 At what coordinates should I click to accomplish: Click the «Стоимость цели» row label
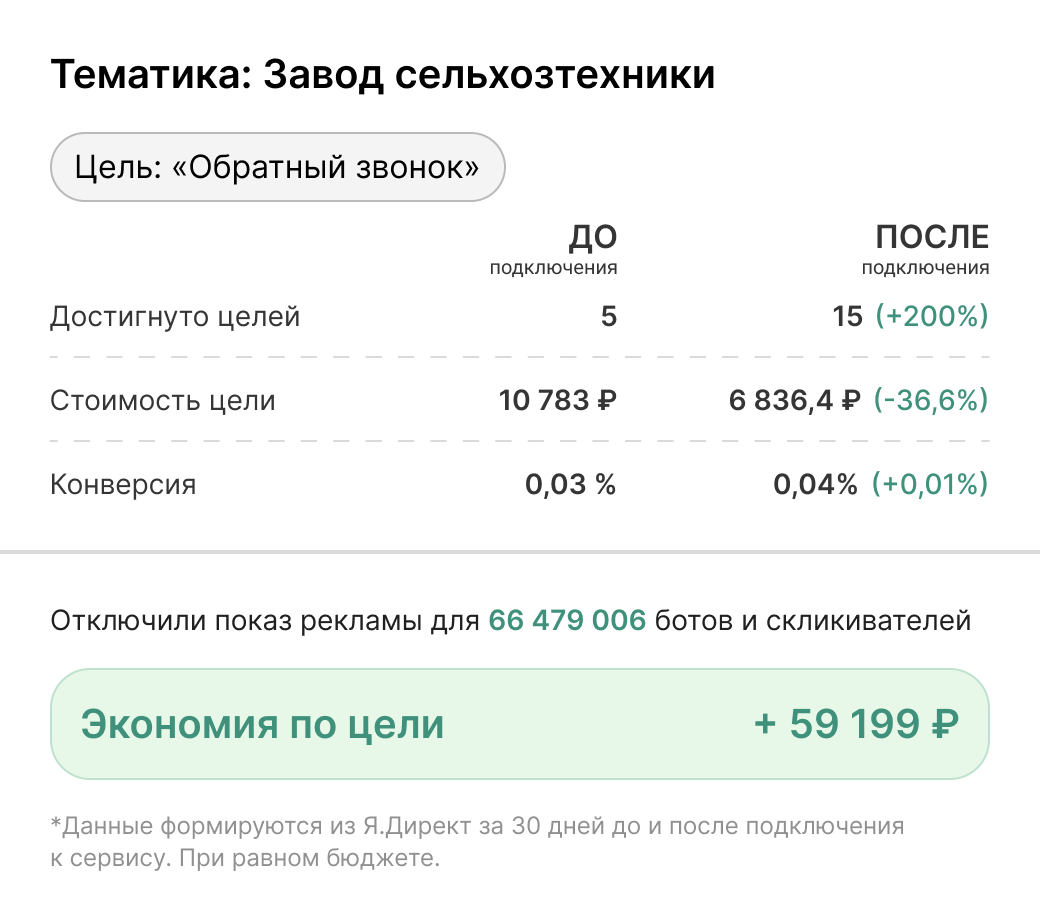163,402
